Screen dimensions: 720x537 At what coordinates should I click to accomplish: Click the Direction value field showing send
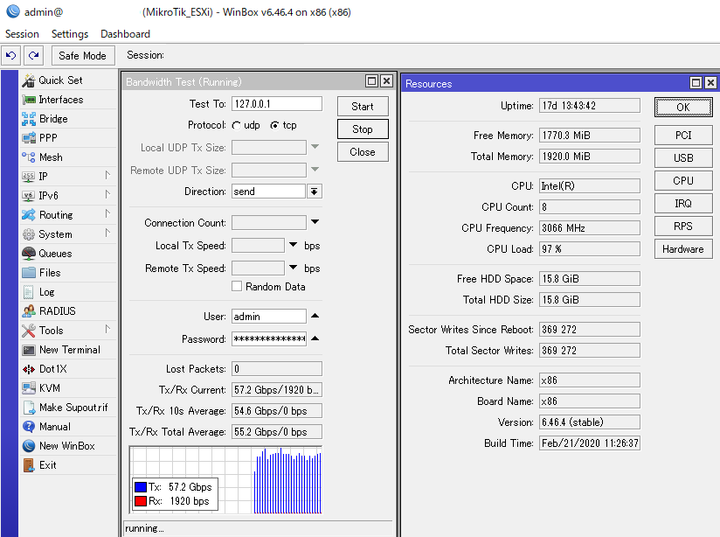click(x=269, y=192)
